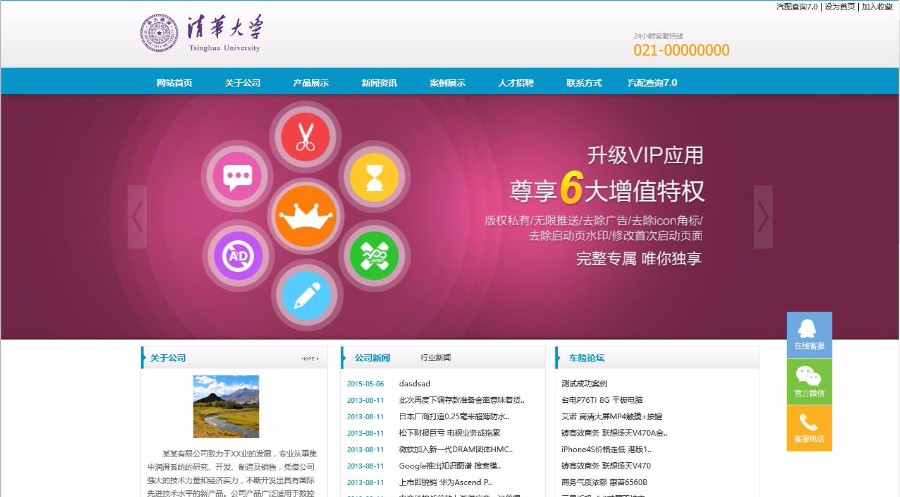900x497 pixels.
Task: Open 产品展示 in navigation bar
Action: click(x=311, y=83)
